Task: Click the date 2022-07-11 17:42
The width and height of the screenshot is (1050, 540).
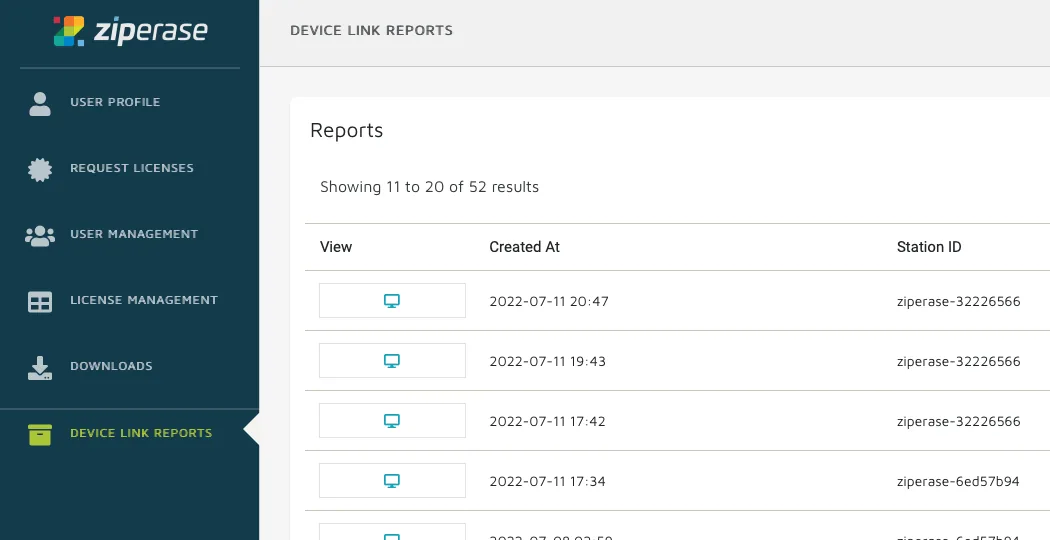Action: point(548,421)
